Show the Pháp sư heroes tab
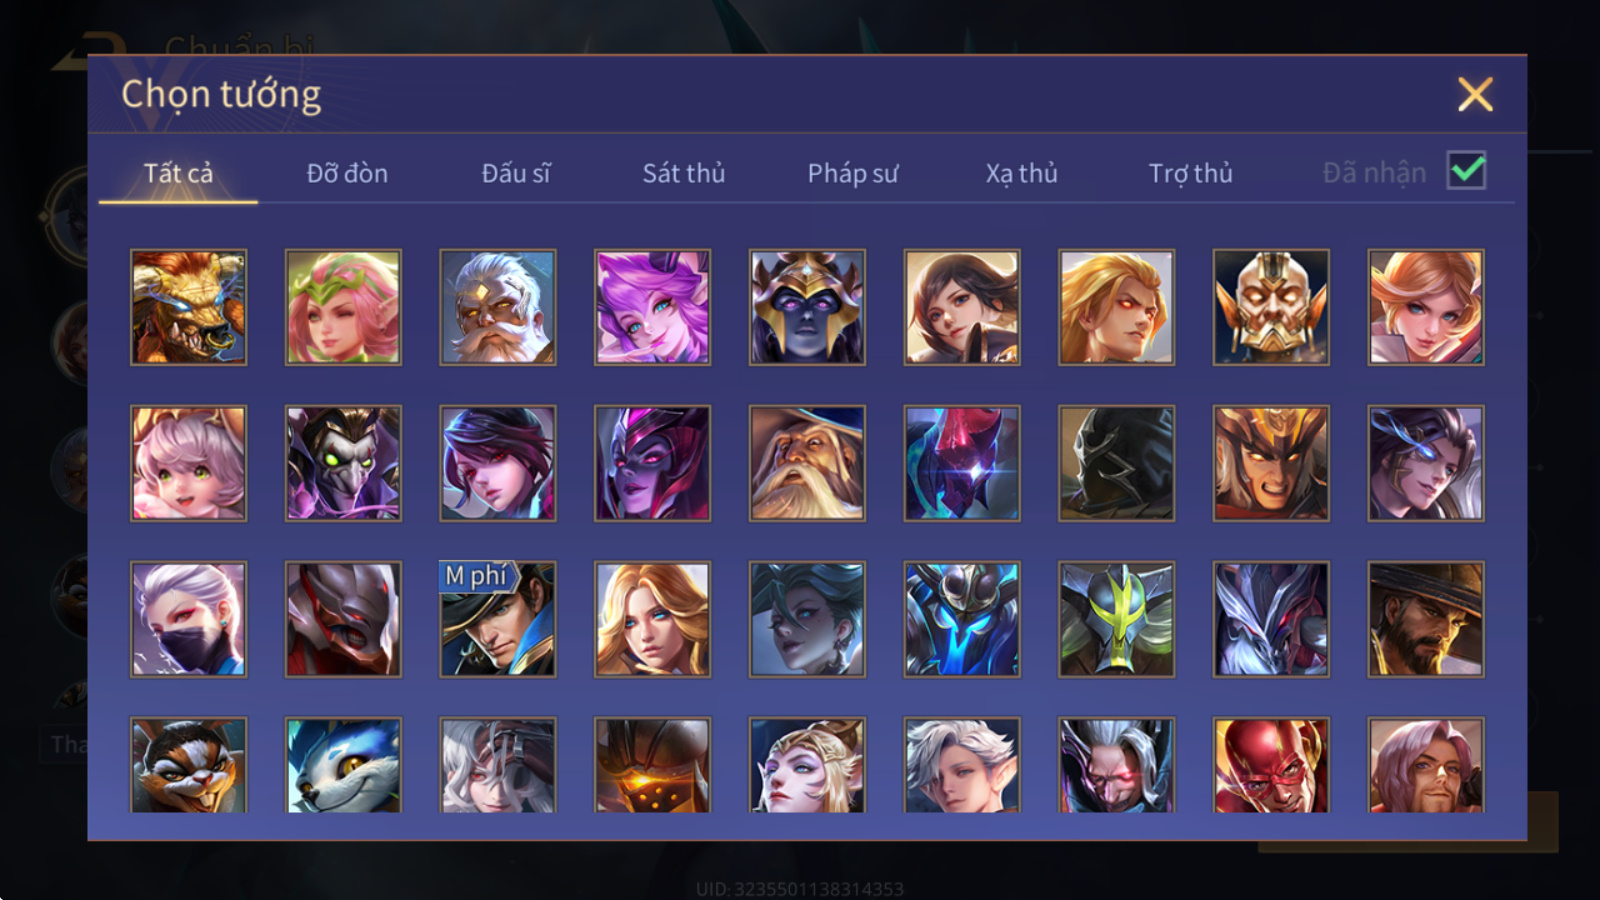Viewport: 1600px width, 900px height. point(853,173)
